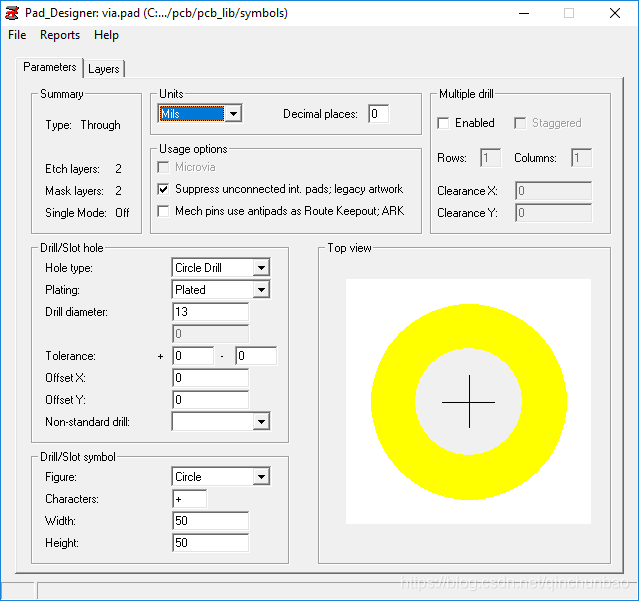
Task: Expand the Drill symbol Figure dropdown
Action: tap(260, 477)
